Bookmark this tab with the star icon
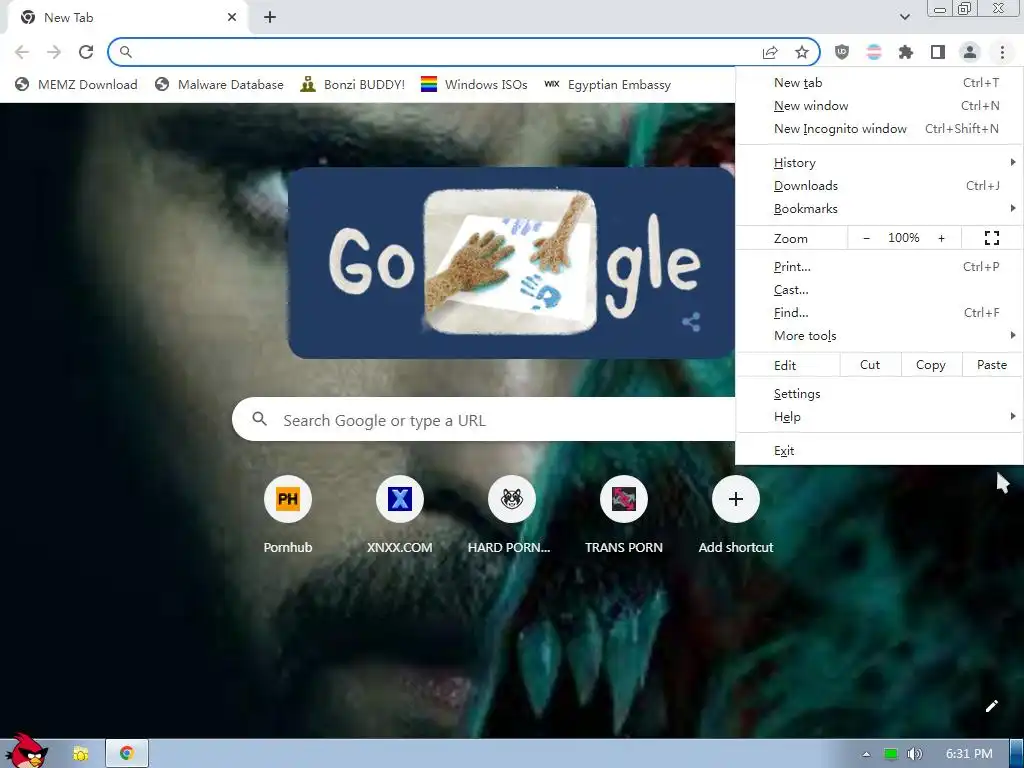The width and height of the screenshot is (1024, 768). coord(802,52)
